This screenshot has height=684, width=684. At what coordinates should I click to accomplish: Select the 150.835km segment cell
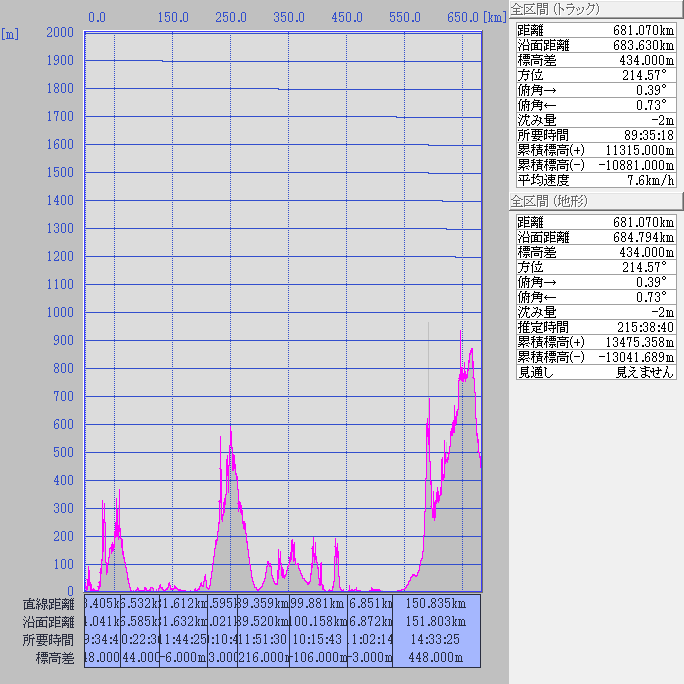pyautogui.click(x=436, y=604)
